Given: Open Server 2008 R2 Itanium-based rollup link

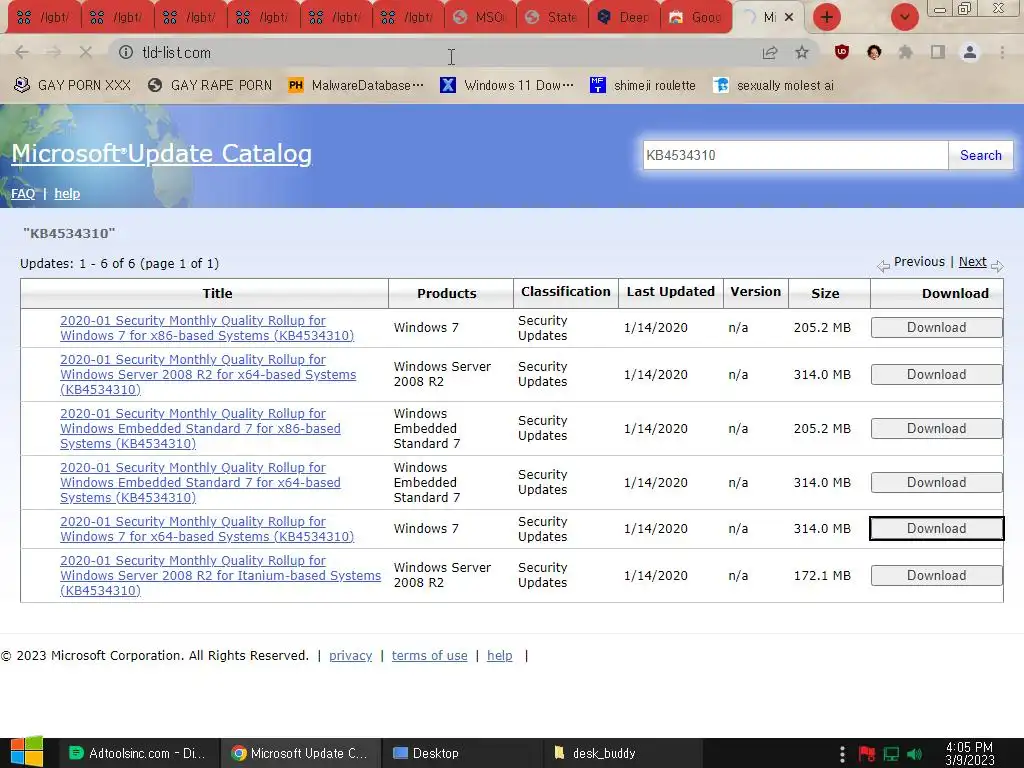Looking at the screenshot, I should (221, 575).
